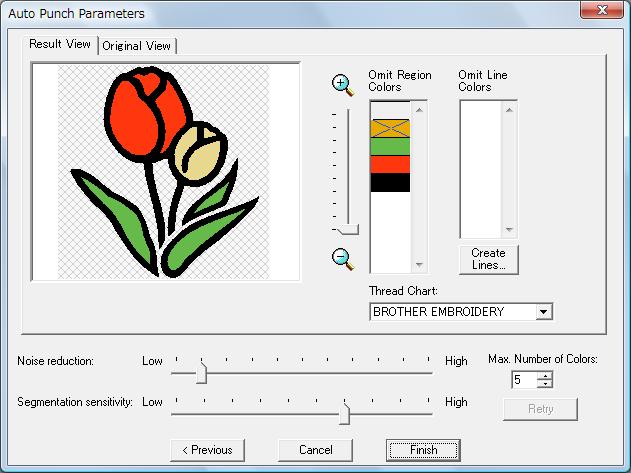The height and width of the screenshot is (473, 631).
Task: Click inside the empty Omit Line Colors list
Action: pos(481,169)
